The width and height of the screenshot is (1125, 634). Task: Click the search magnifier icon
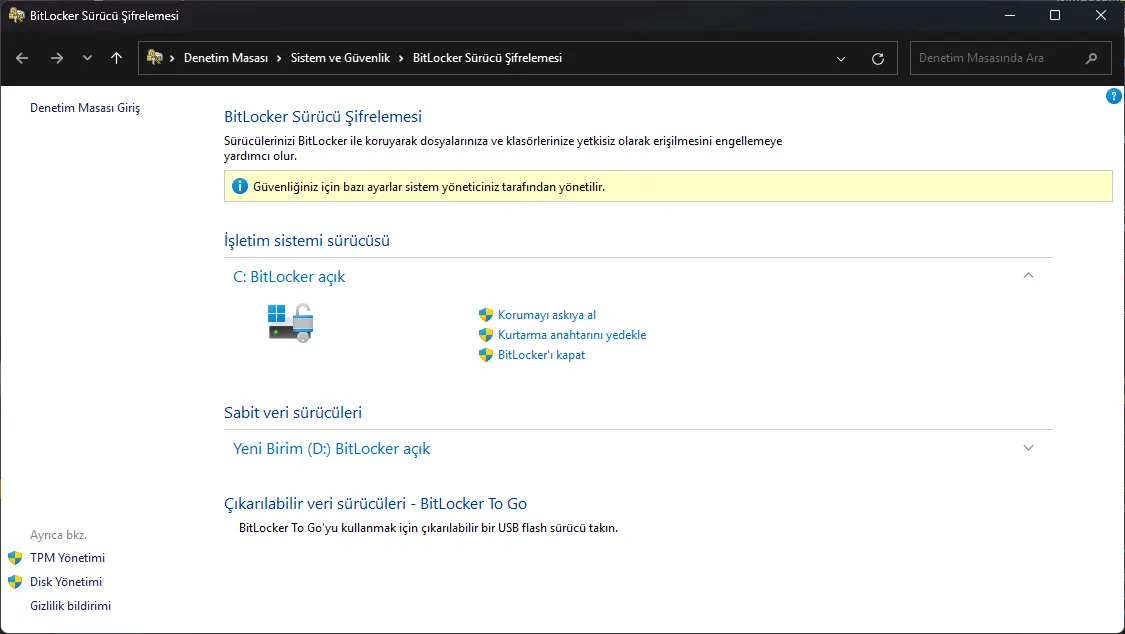(x=1091, y=58)
